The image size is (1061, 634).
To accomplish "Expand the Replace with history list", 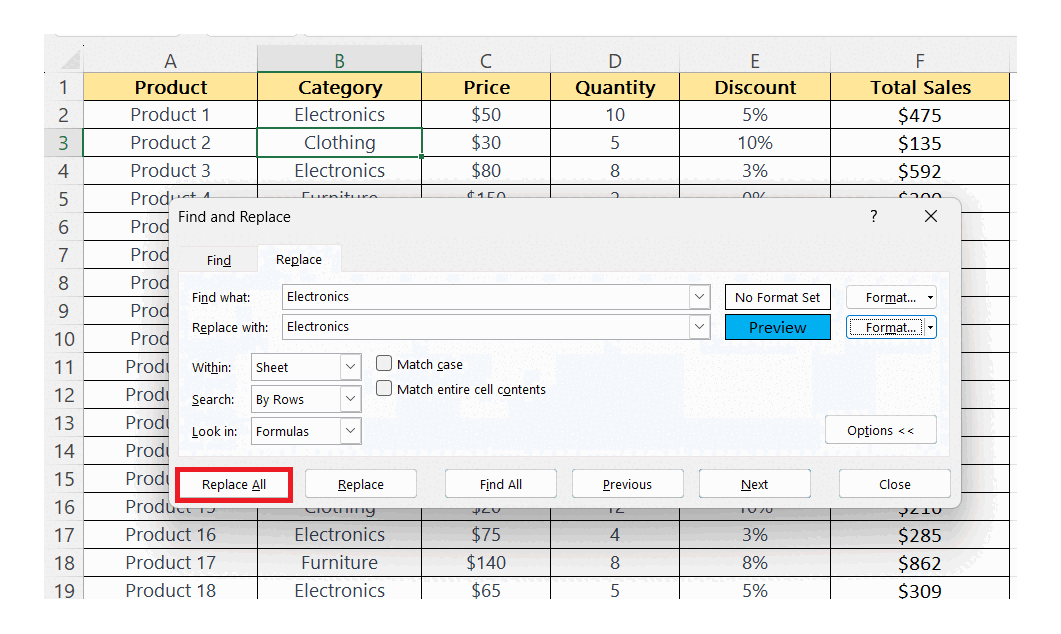I will (700, 327).
